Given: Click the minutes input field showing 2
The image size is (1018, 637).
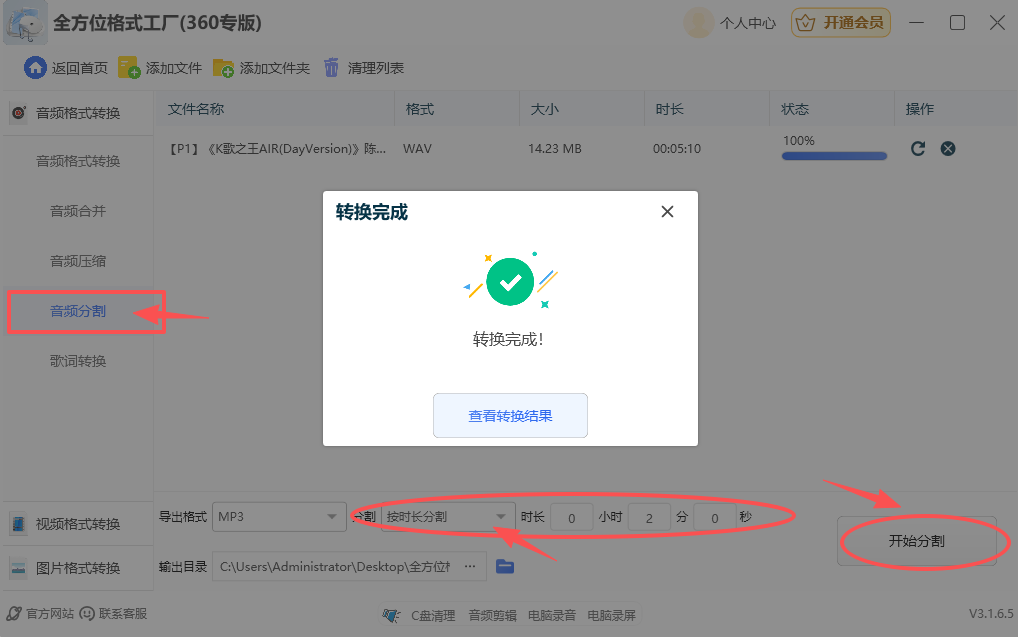Looking at the screenshot, I should [648, 517].
